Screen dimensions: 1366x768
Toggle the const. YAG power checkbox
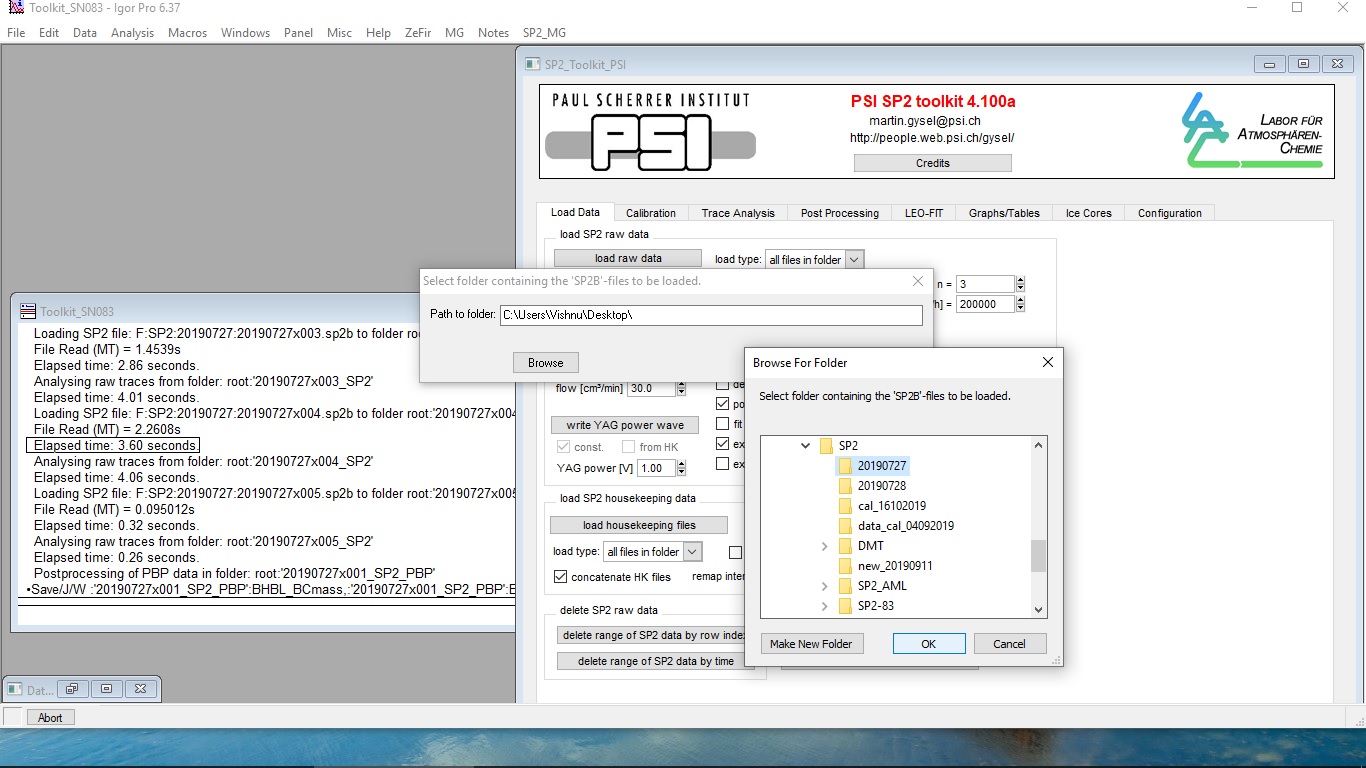(x=563, y=447)
